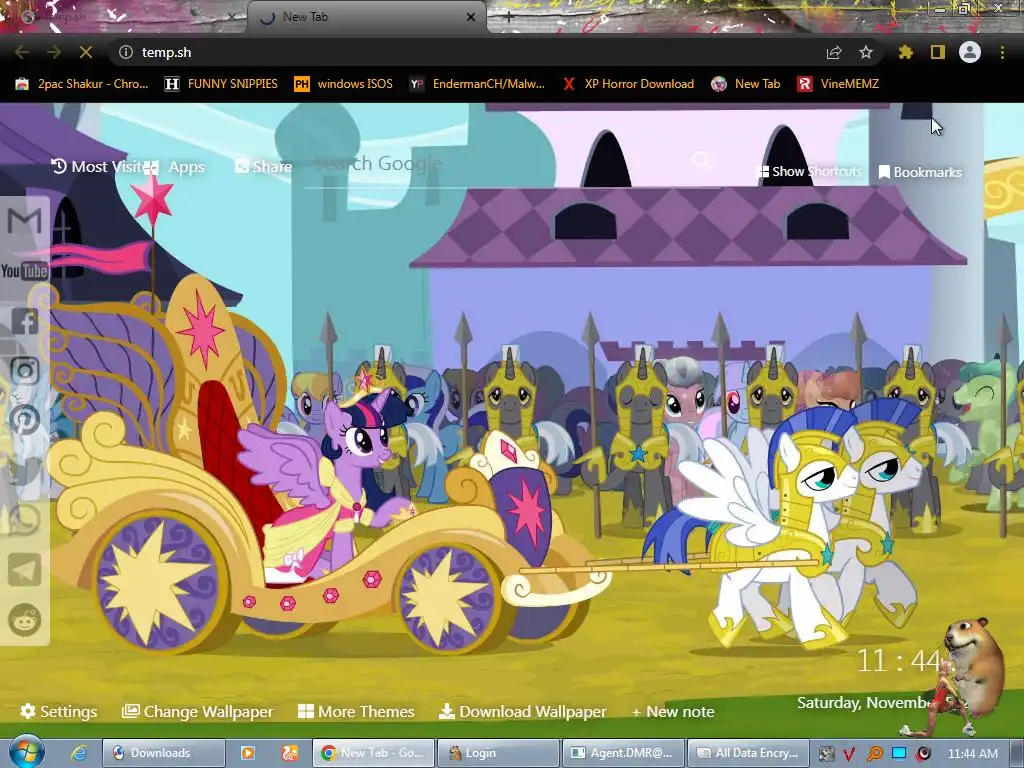
Task: Switch to the All Data Encry... taskbar window
Action: pos(749,753)
